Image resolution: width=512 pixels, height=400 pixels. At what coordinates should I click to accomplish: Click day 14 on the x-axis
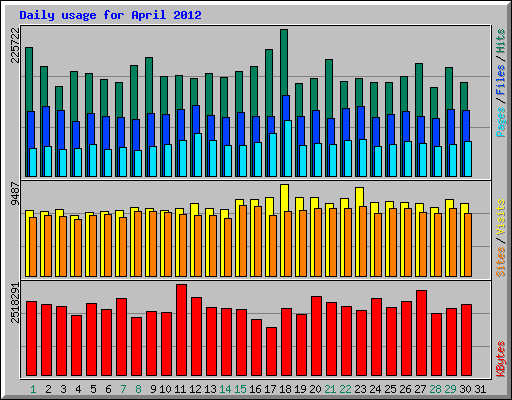(x=225, y=389)
